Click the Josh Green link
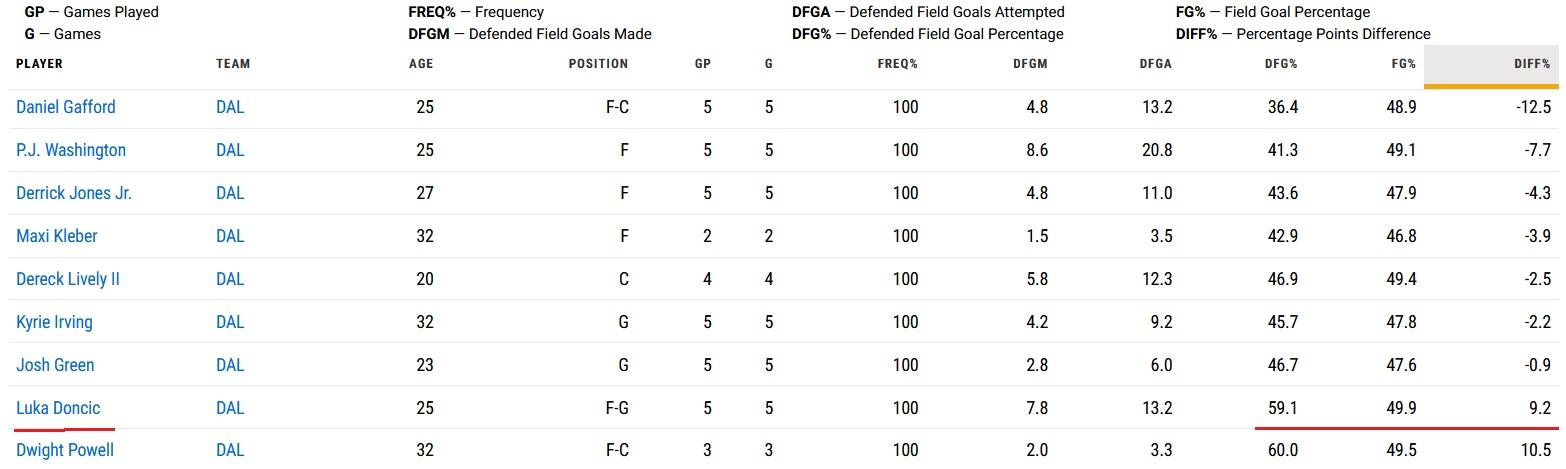This screenshot has height=469, width=1566. pos(55,365)
